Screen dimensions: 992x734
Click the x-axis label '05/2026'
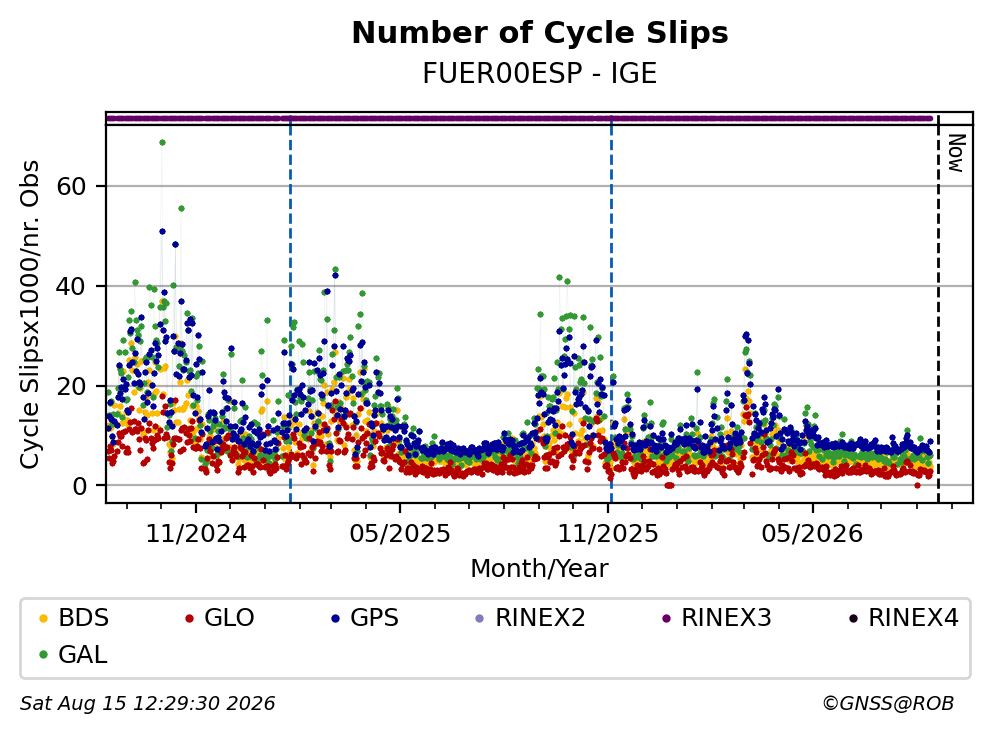[812, 534]
